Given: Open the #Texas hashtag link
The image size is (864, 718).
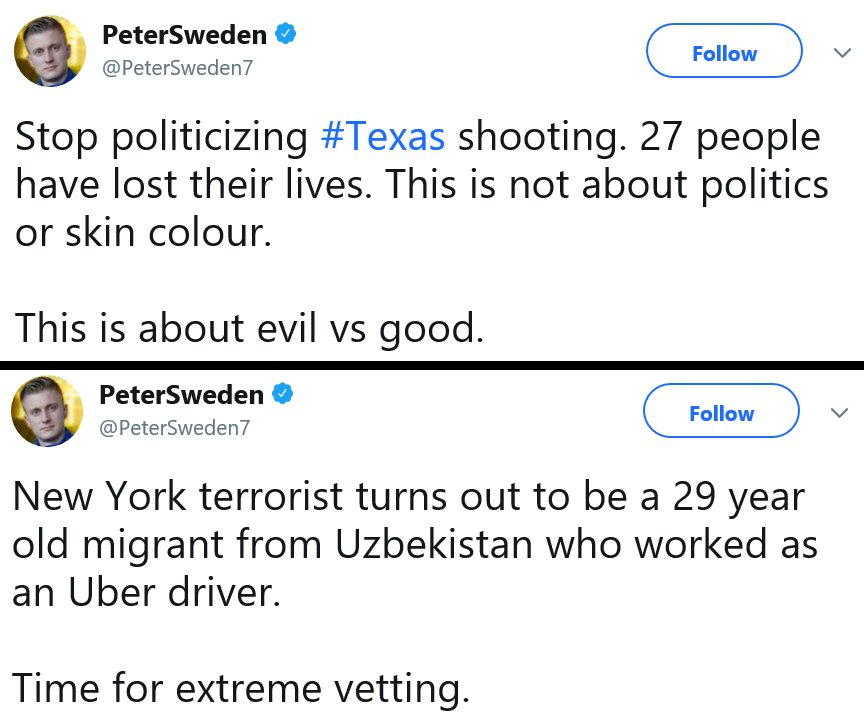Looking at the screenshot, I should [x=383, y=137].
